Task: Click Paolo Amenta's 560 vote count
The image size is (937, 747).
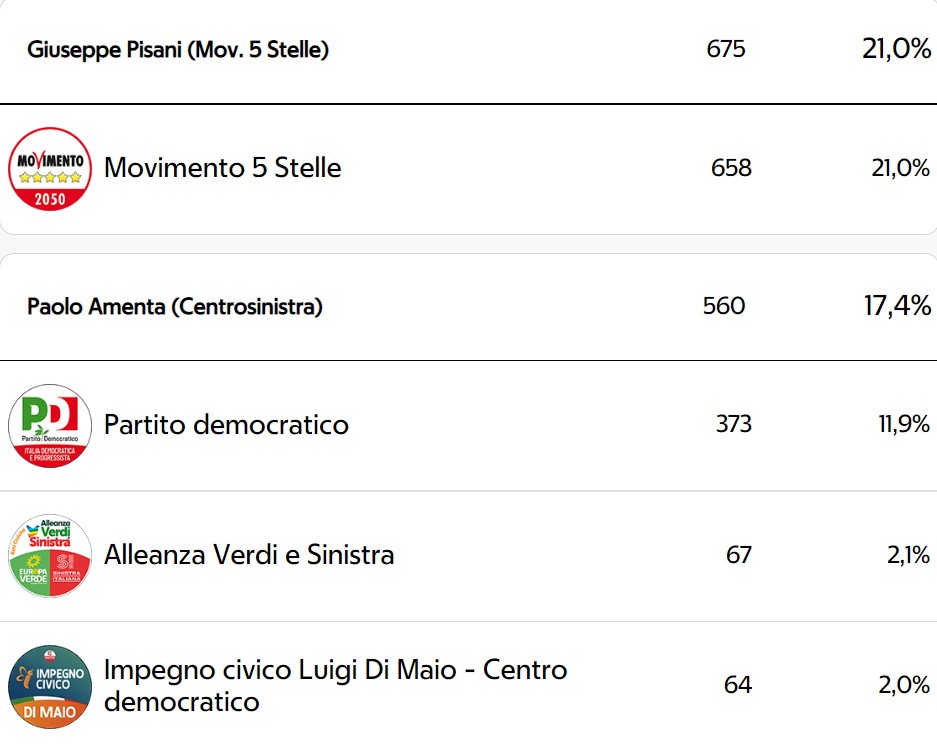Action: pos(724,306)
